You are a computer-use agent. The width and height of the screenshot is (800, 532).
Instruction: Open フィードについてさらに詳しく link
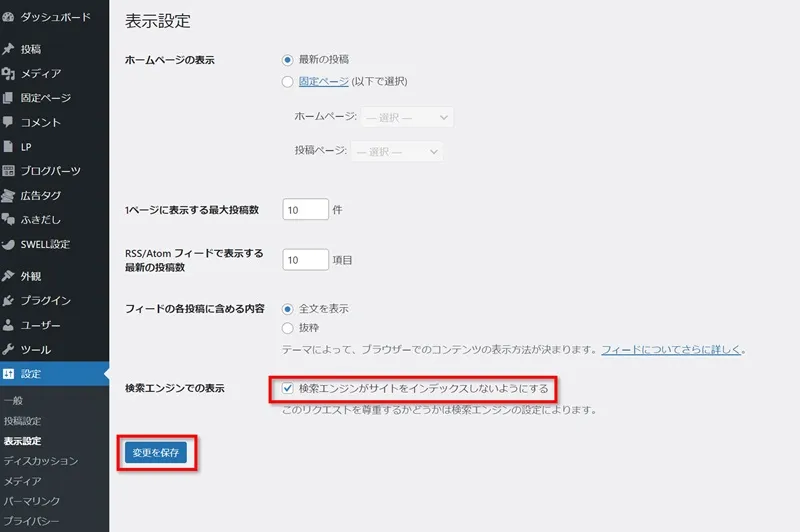click(x=672, y=350)
